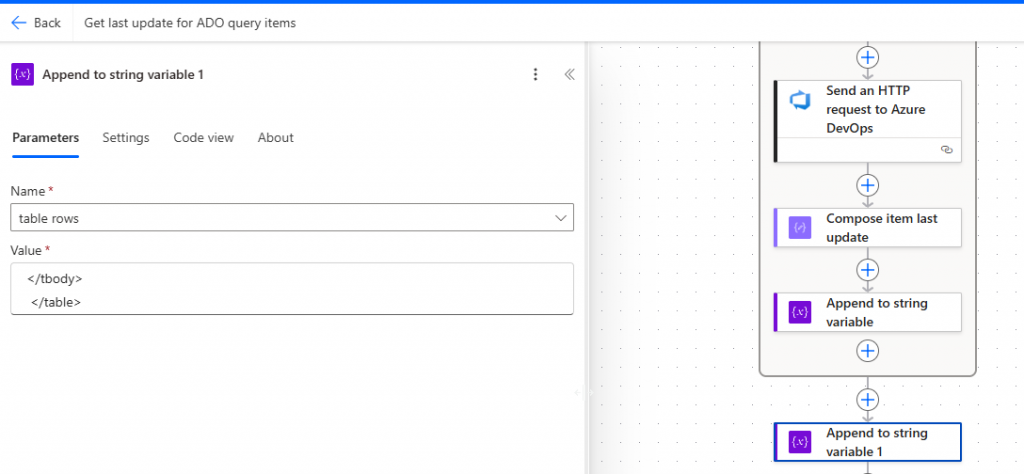The width and height of the screenshot is (1024, 474).
Task: Click the Append to string variable 1 icon
Action: click(x=800, y=441)
